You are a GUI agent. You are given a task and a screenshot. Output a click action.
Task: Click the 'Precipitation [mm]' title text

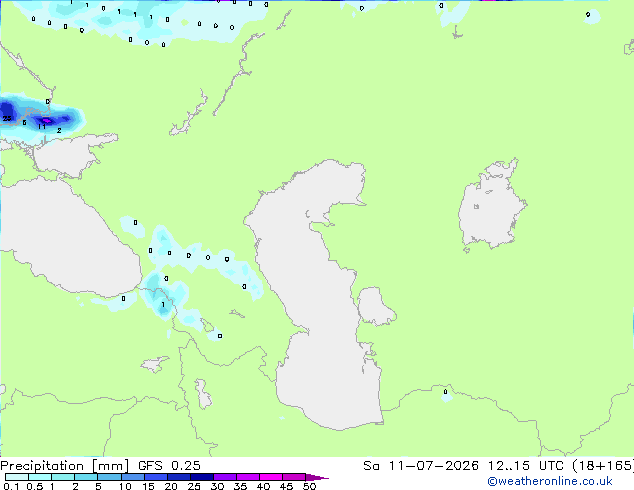pyautogui.click(x=64, y=466)
